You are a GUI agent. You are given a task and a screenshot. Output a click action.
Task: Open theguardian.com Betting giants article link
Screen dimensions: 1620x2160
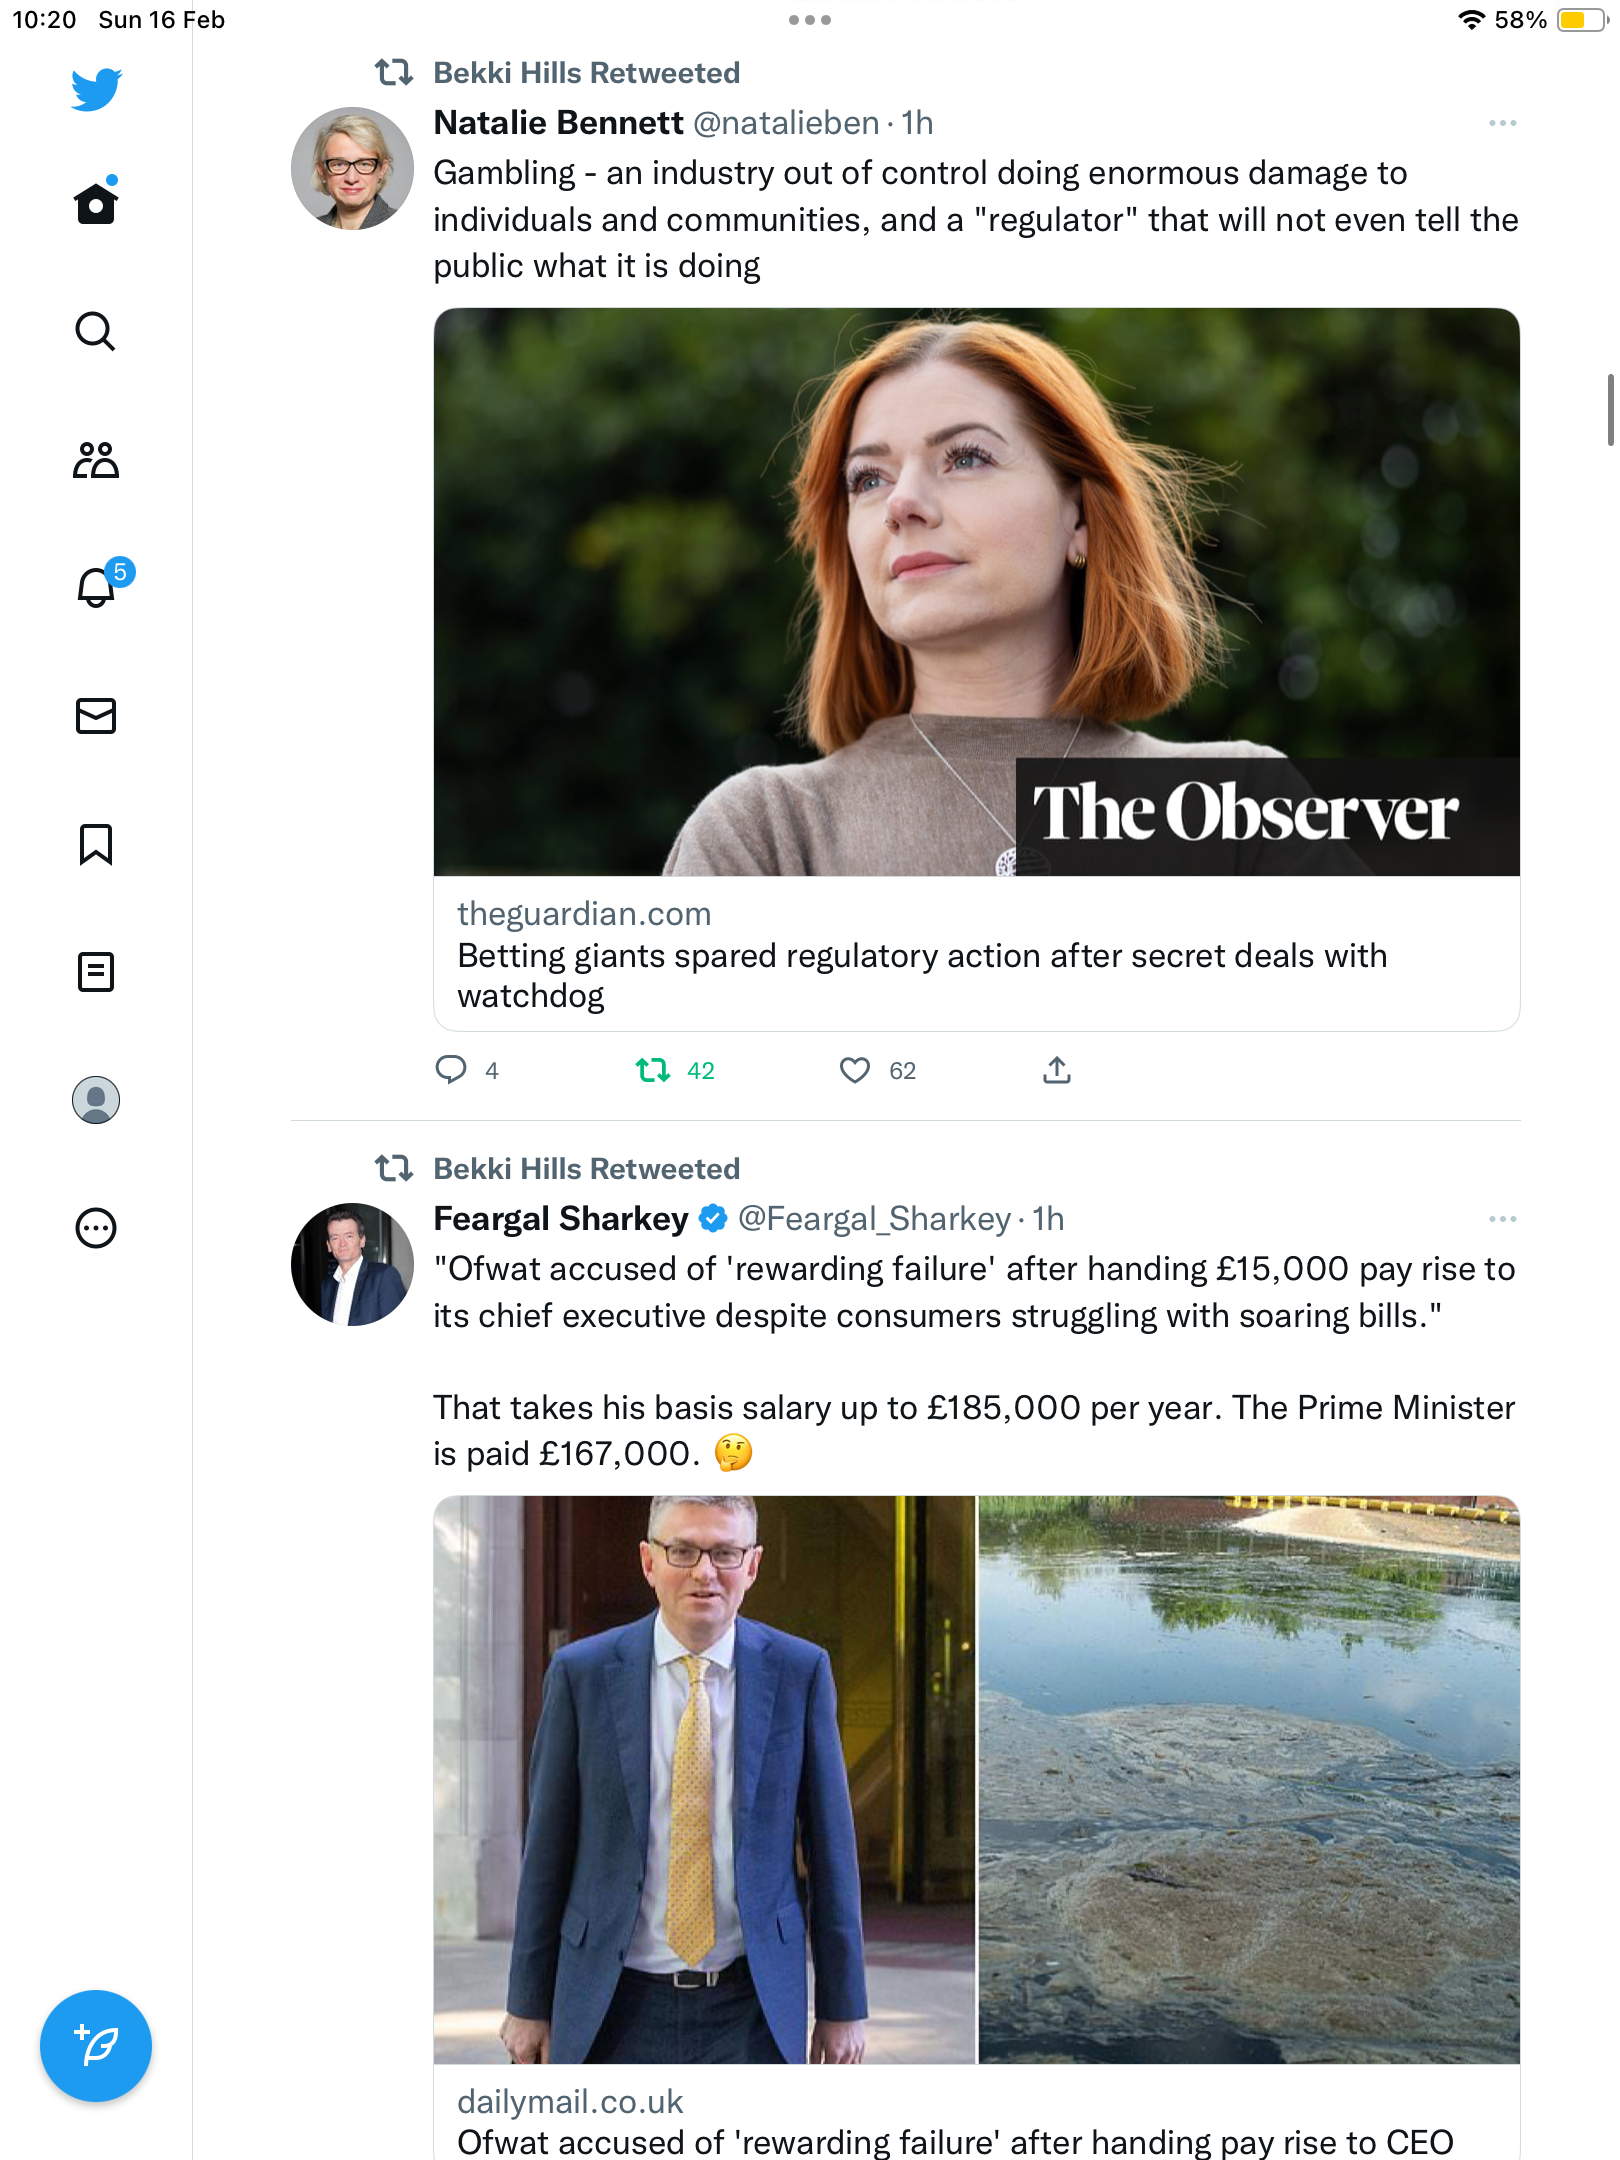[976, 954]
